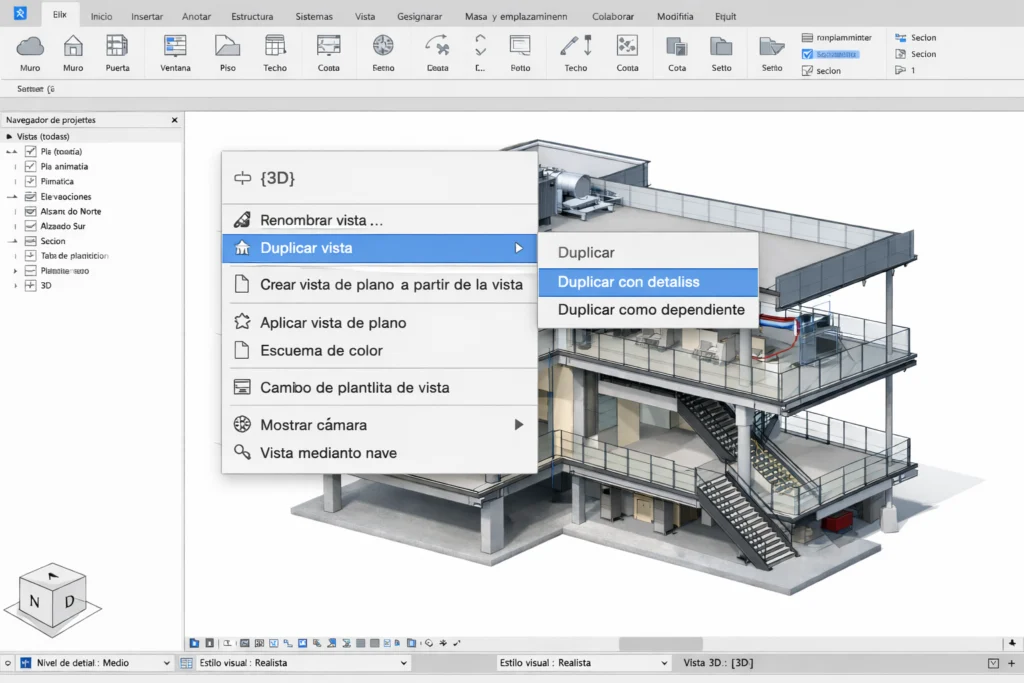Screen dimensions: 1024x683
Task: Select the Techo (ceiling) tool
Action: click(x=277, y=48)
